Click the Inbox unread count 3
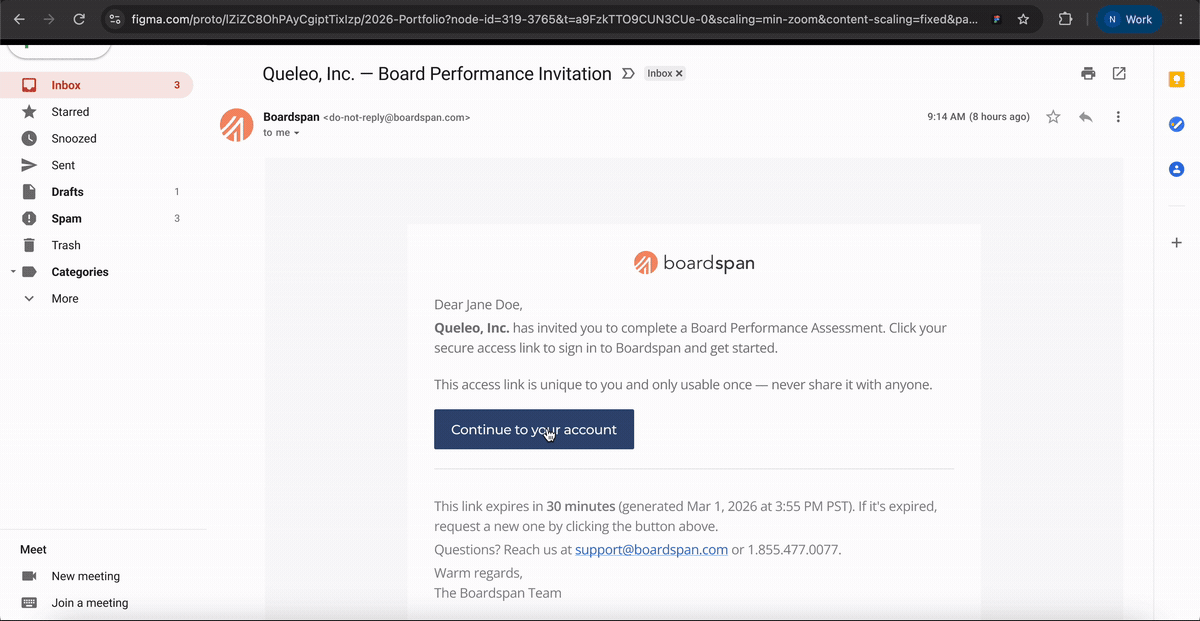The width and height of the screenshot is (1200, 621). (177, 85)
